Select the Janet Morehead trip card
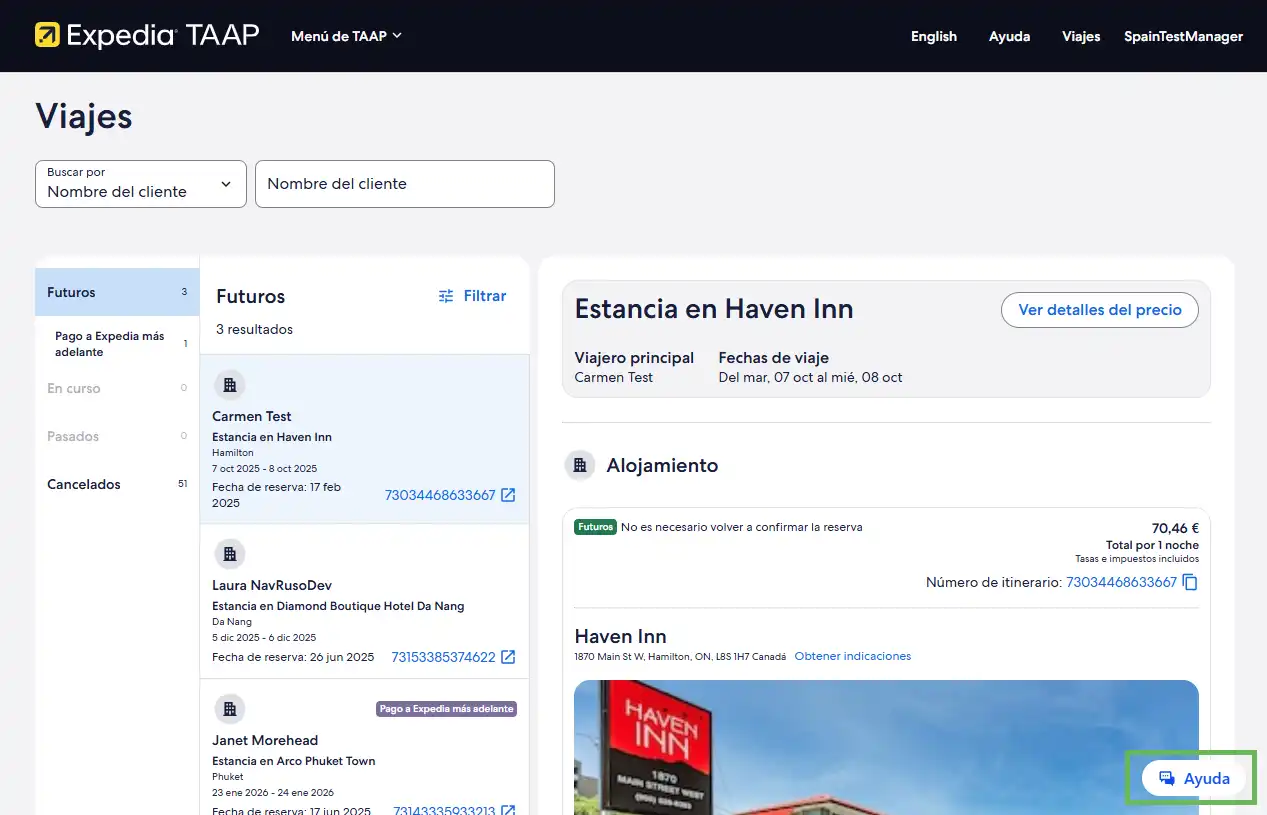 coord(364,747)
